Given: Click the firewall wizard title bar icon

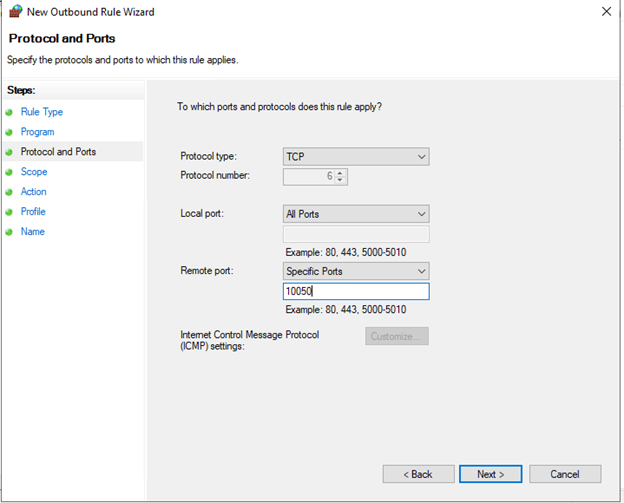Looking at the screenshot, I should (x=16, y=11).
